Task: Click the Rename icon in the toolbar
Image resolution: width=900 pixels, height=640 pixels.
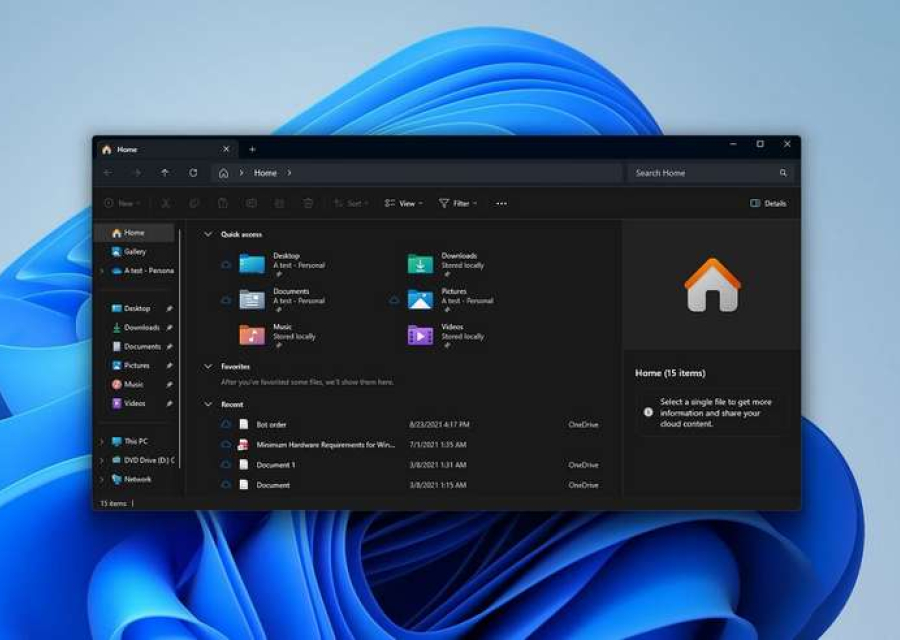Action: click(x=251, y=203)
